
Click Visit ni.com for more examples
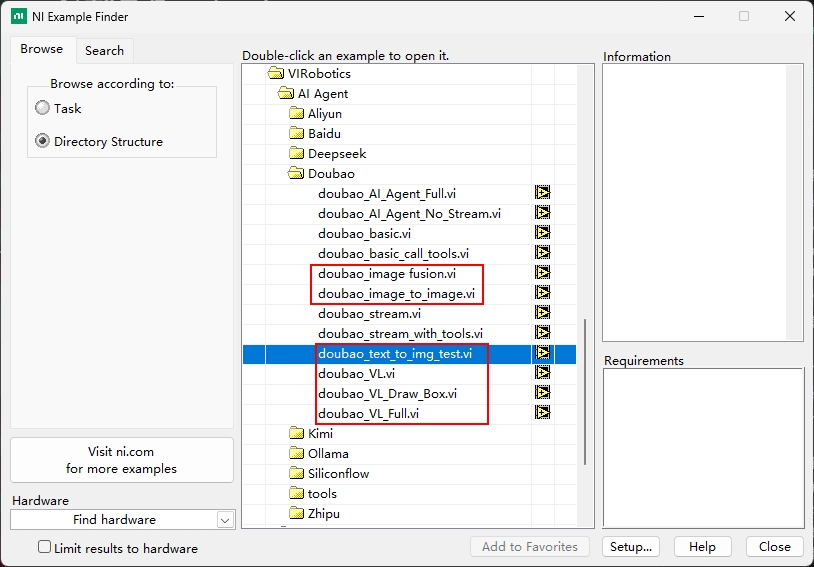(x=122, y=460)
